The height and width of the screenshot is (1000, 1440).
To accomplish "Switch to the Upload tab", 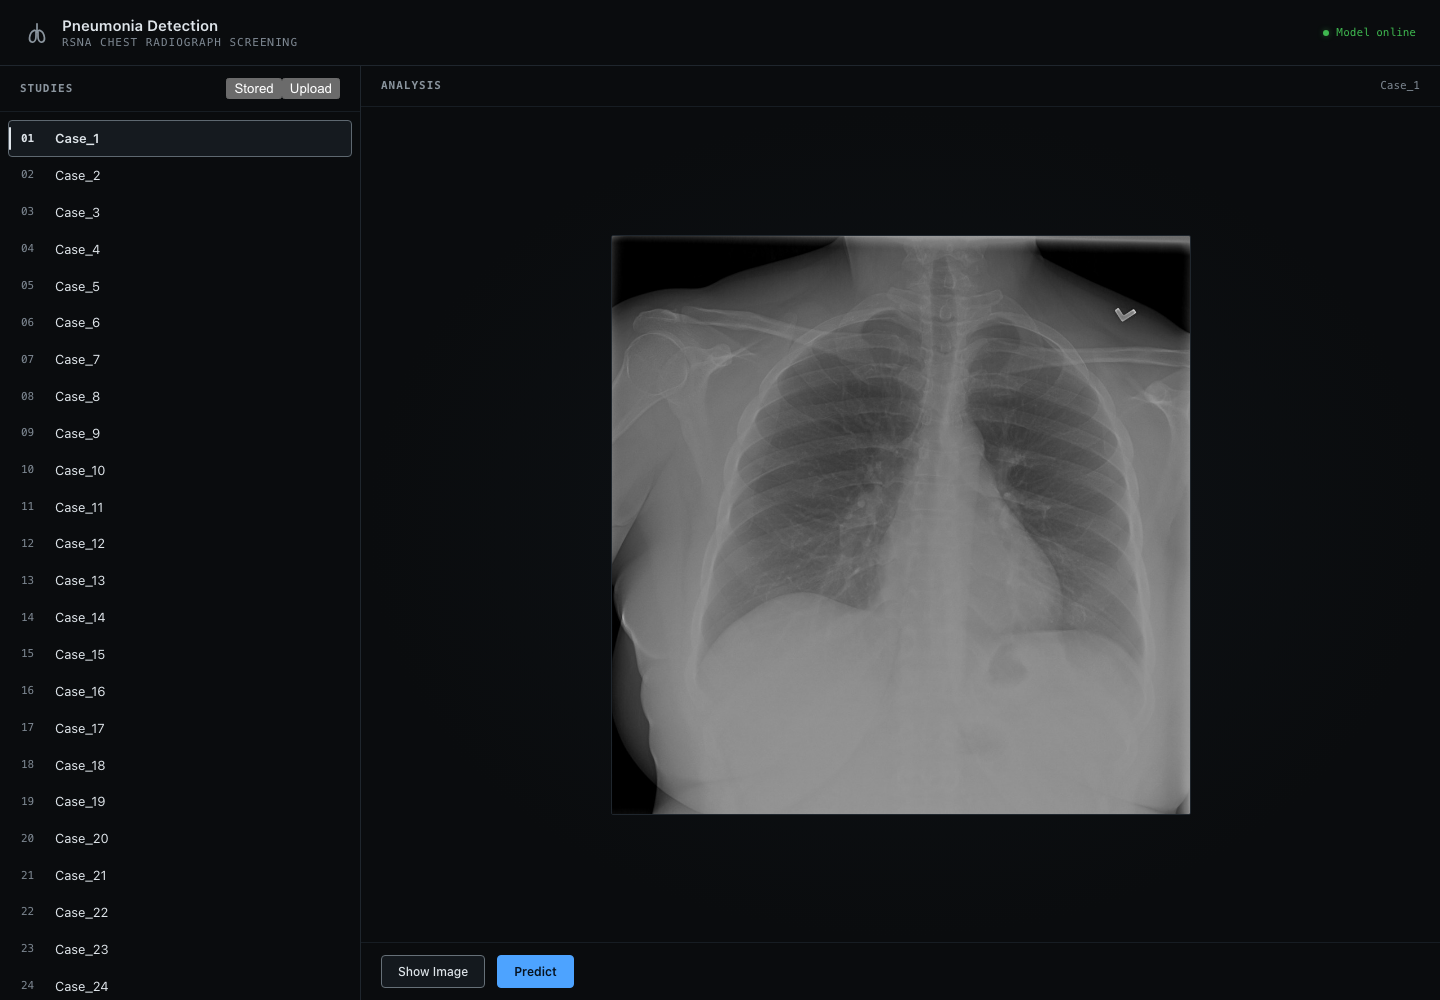I will pyautogui.click(x=311, y=89).
